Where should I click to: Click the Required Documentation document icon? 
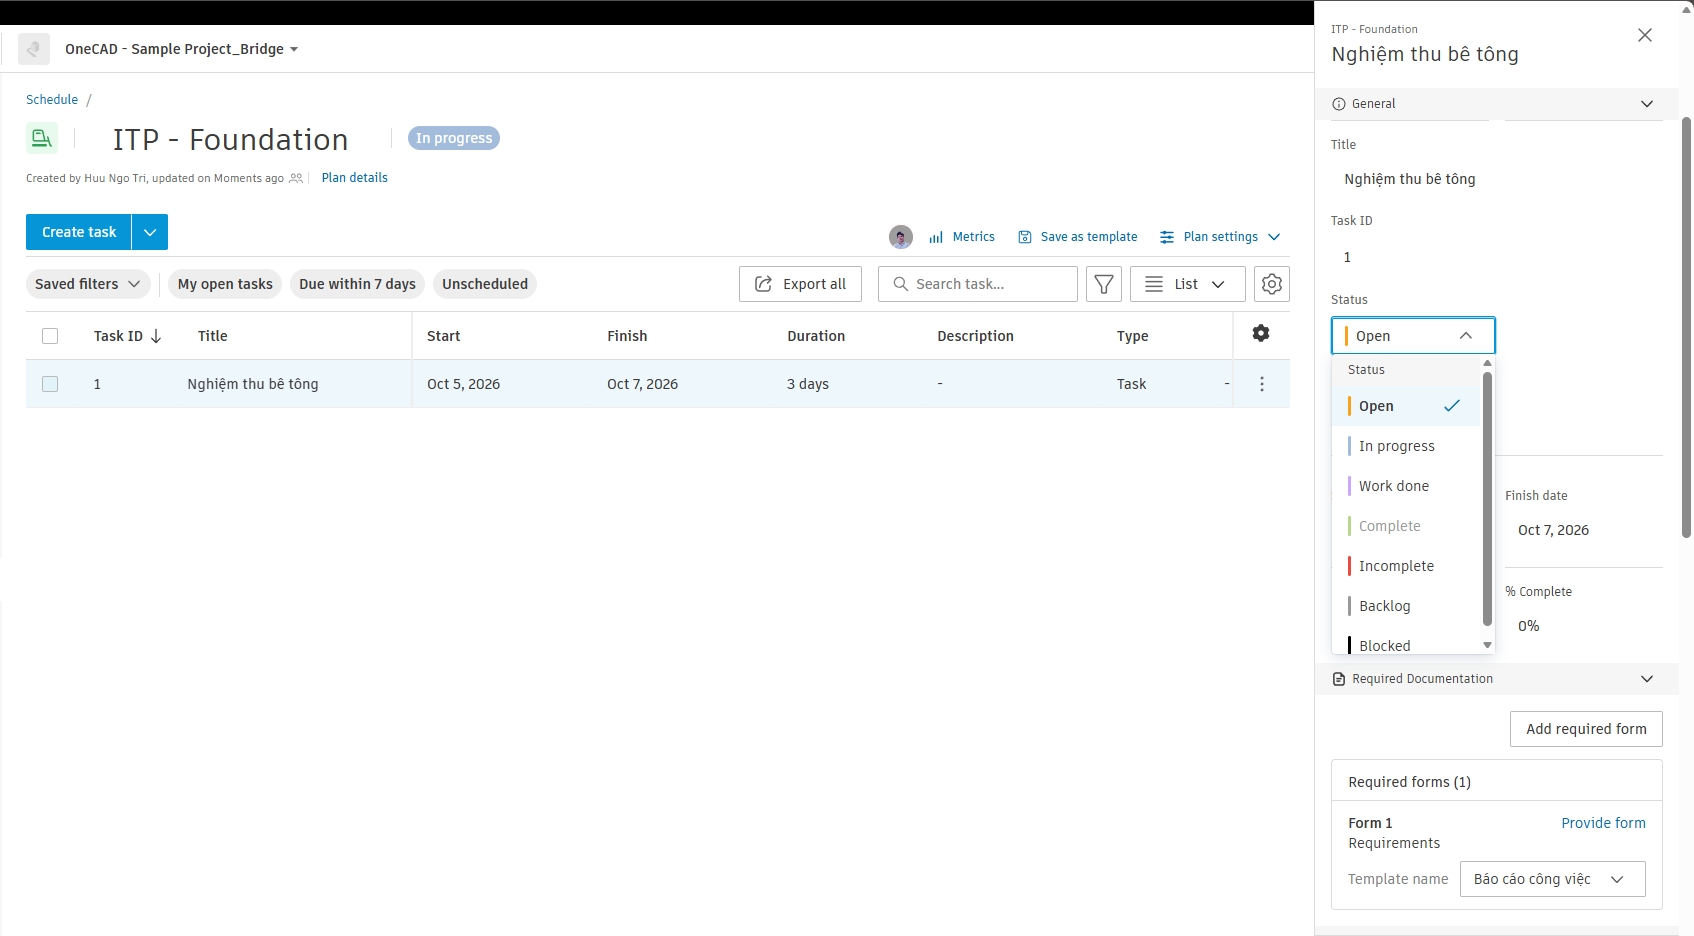tap(1339, 679)
